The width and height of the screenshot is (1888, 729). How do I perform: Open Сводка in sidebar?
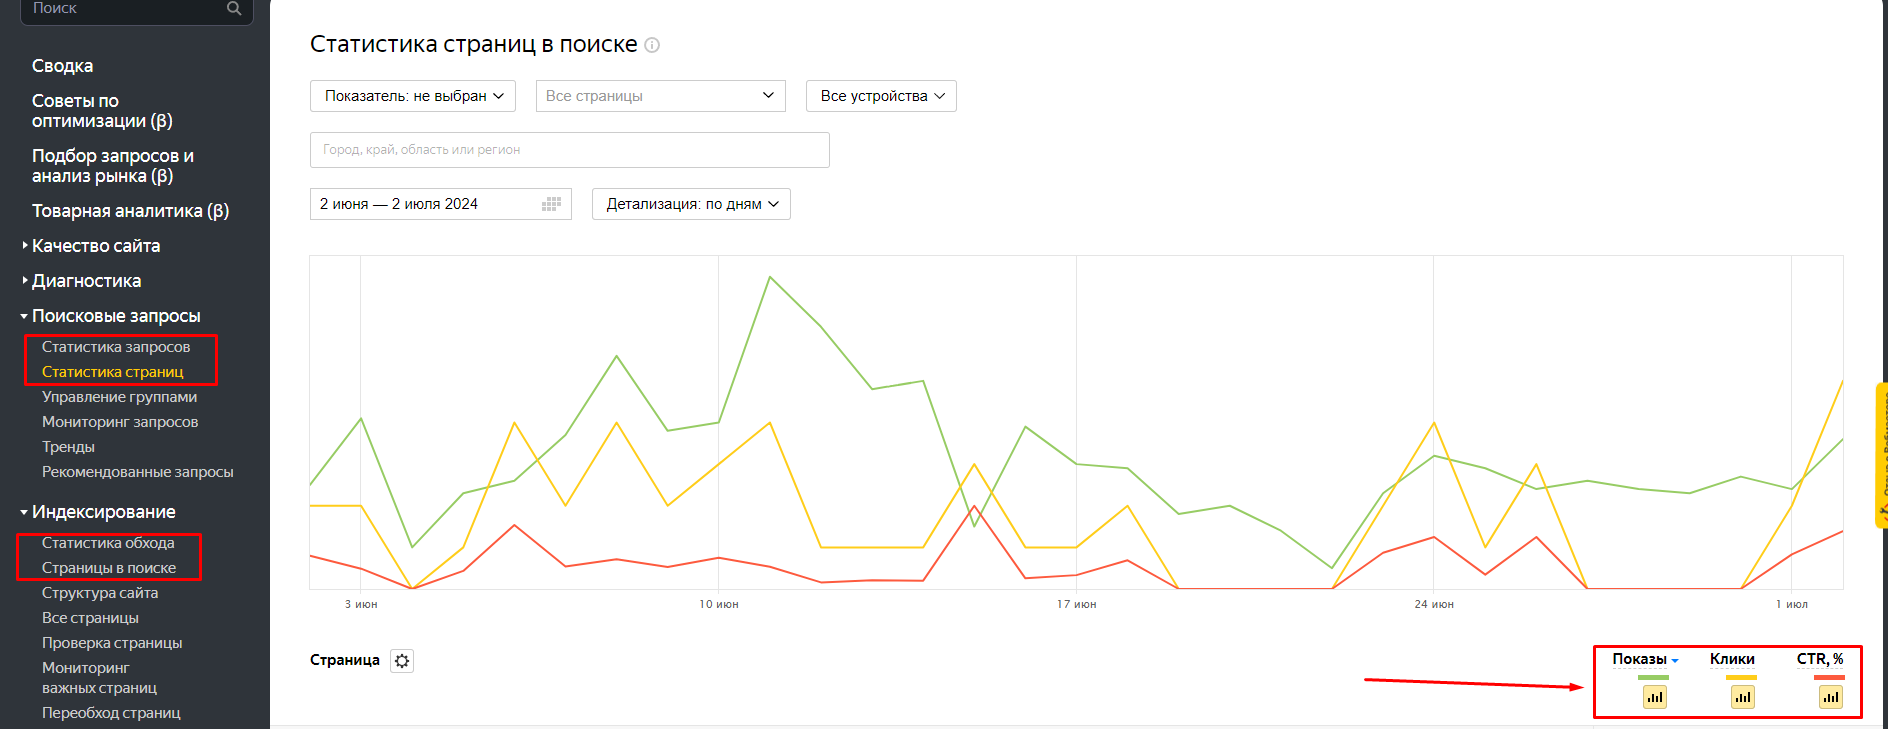[x=62, y=66]
